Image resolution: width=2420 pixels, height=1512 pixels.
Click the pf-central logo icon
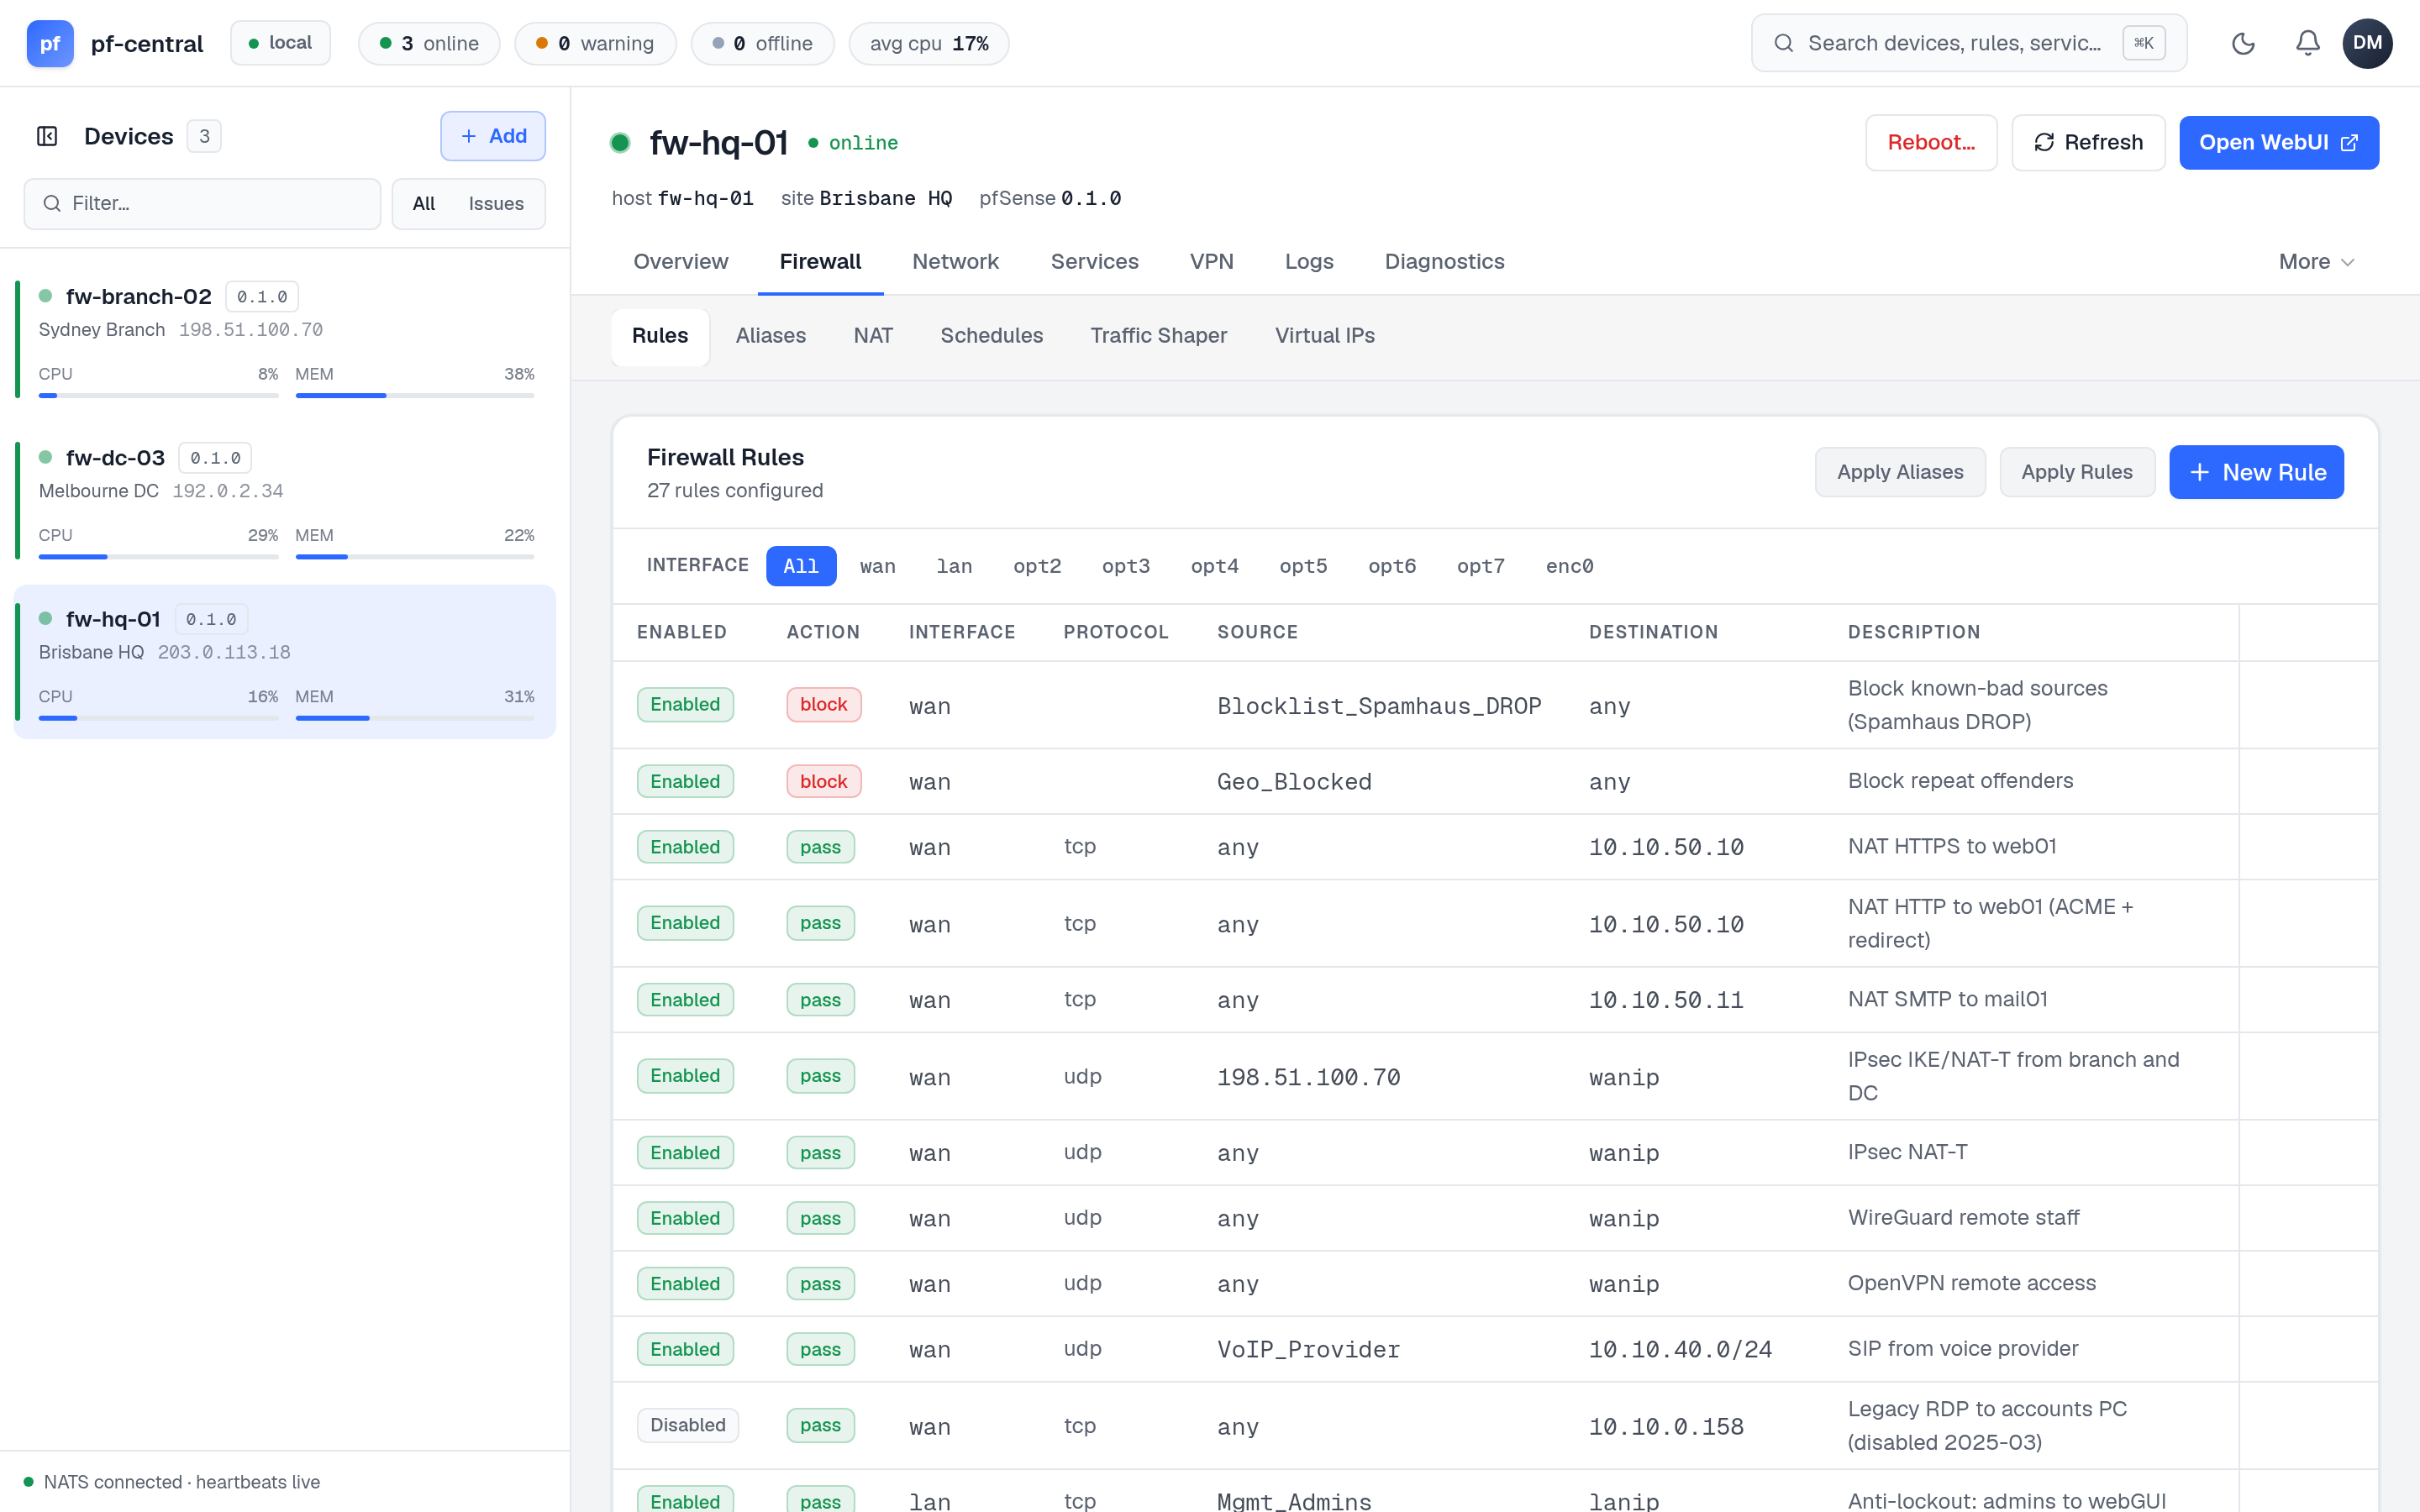[x=50, y=43]
